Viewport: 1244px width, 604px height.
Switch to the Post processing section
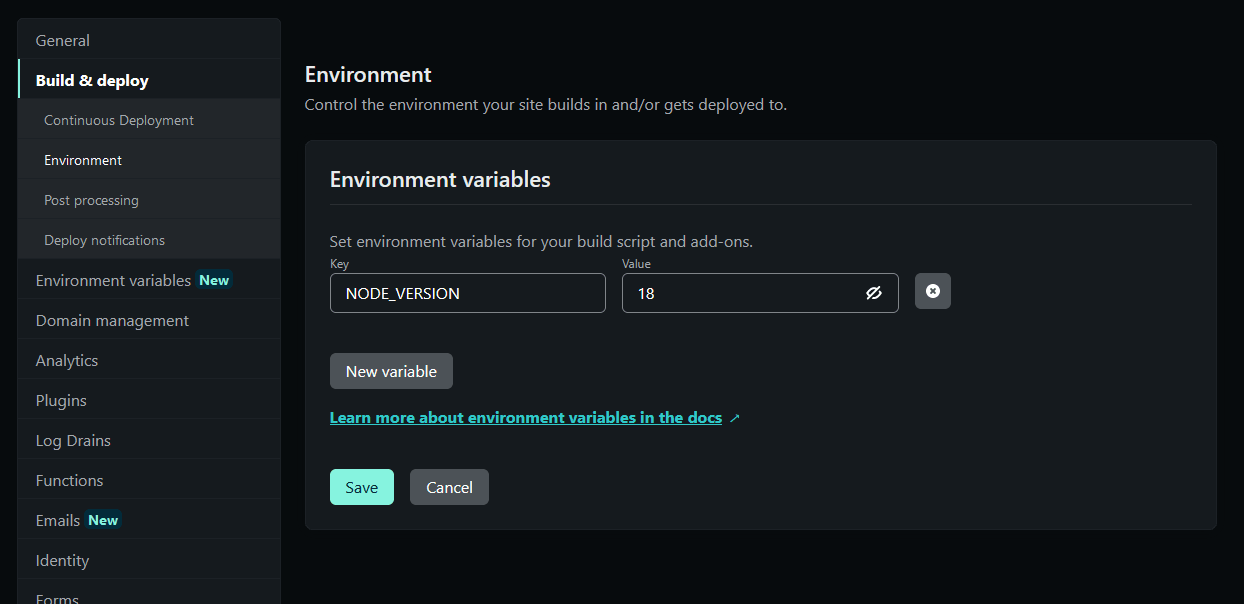[91, 200]
